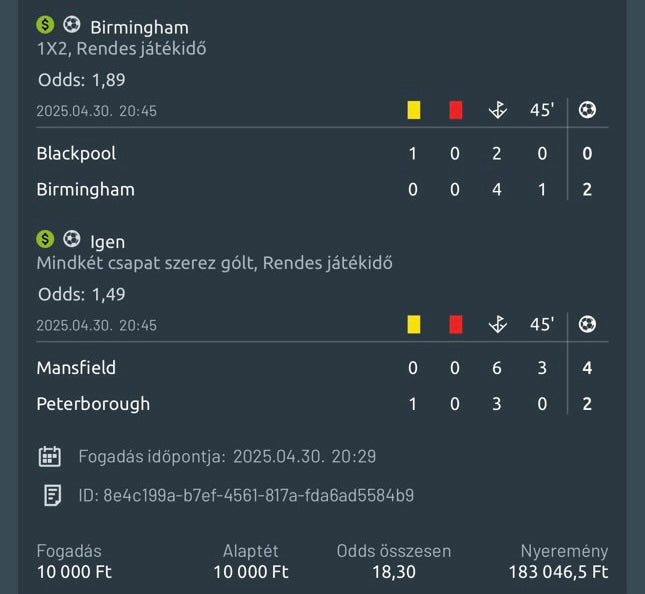
Task: Select the Peterborough team row
Action: 93,404
